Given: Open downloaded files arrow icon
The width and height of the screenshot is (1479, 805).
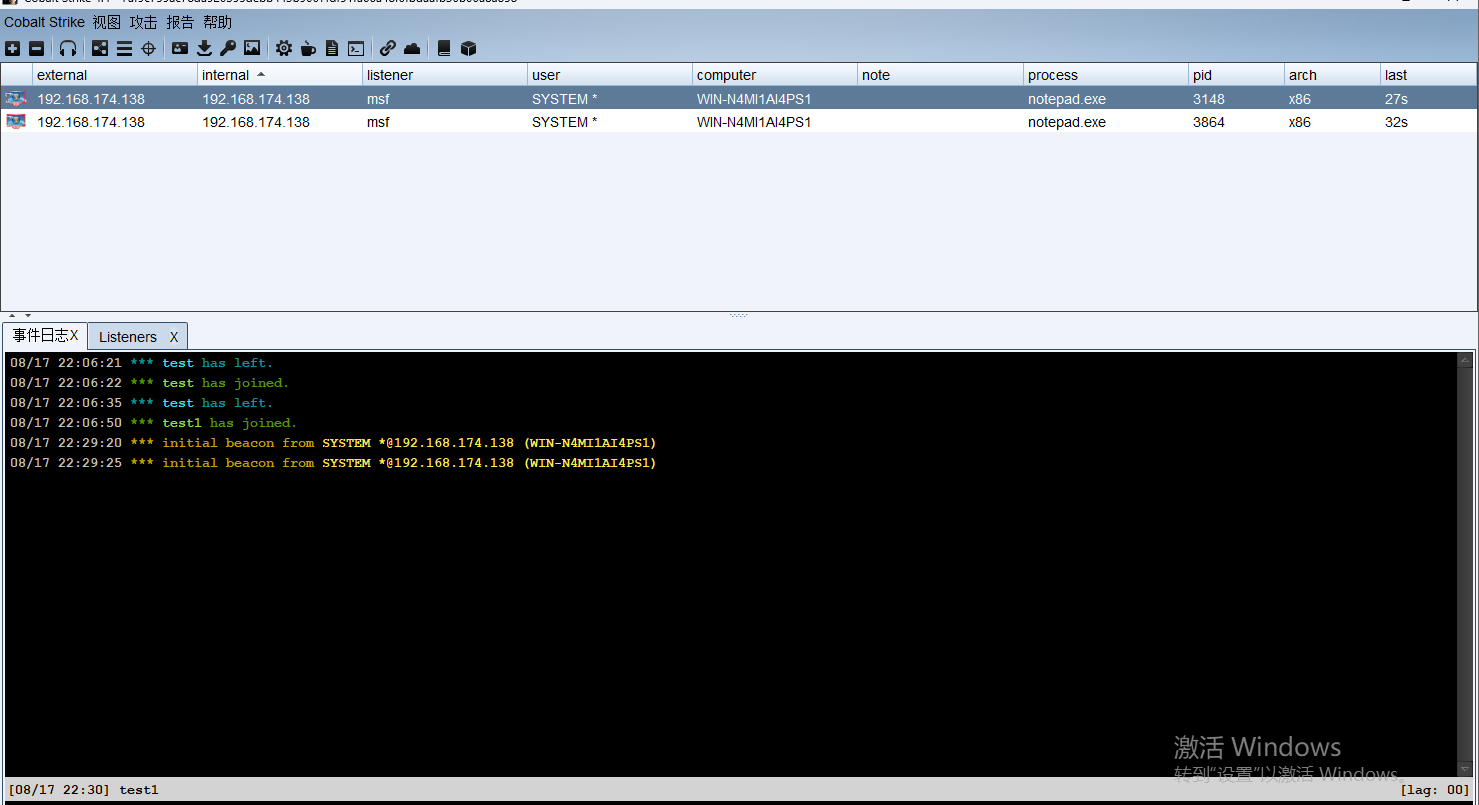Looking at the screenshot, I should pos(204,48).
